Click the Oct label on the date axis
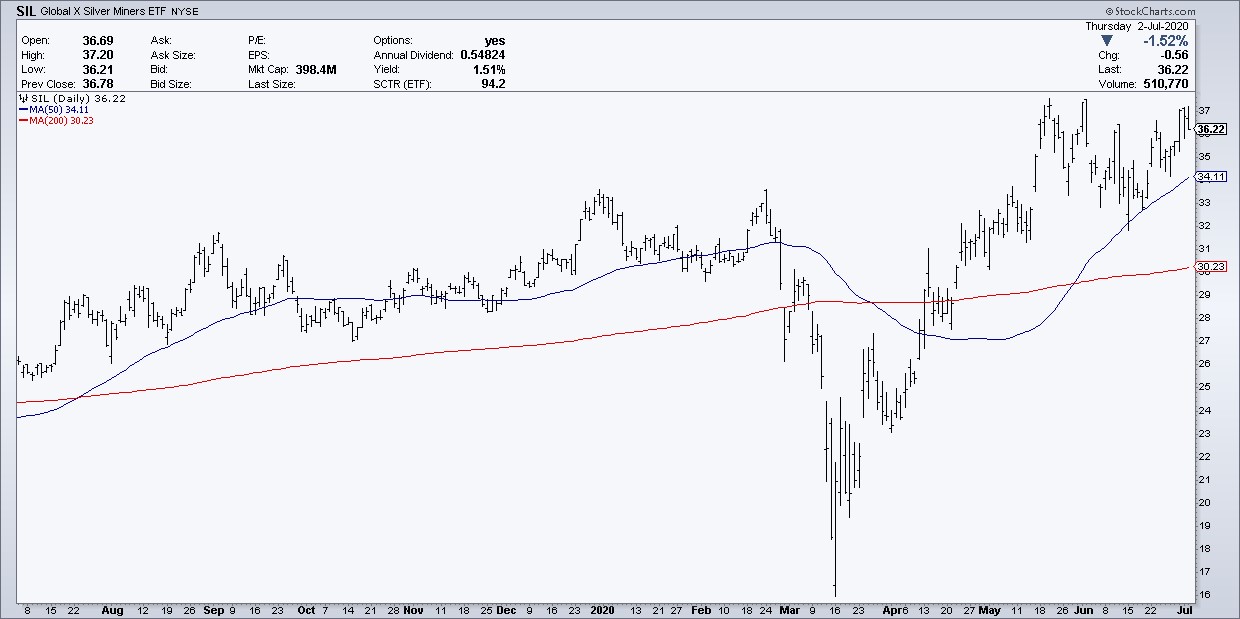1240x619 pixels. pos(306,609)
